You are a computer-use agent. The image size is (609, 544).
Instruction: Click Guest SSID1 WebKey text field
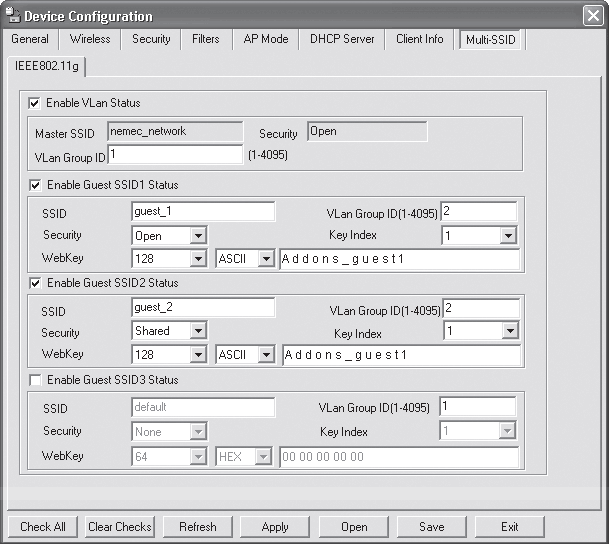coord(400,259)
